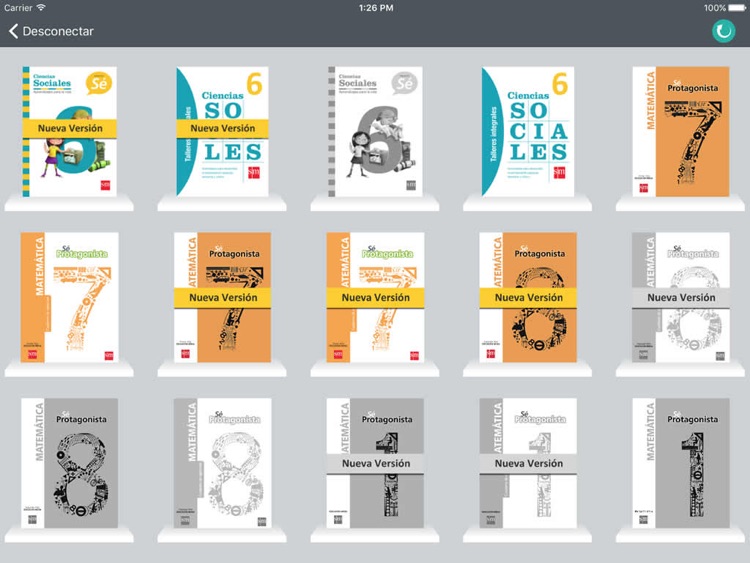Open gray Matemática 8 Protagonista book
Screen dimensions: 750x563
click(70, 463)
